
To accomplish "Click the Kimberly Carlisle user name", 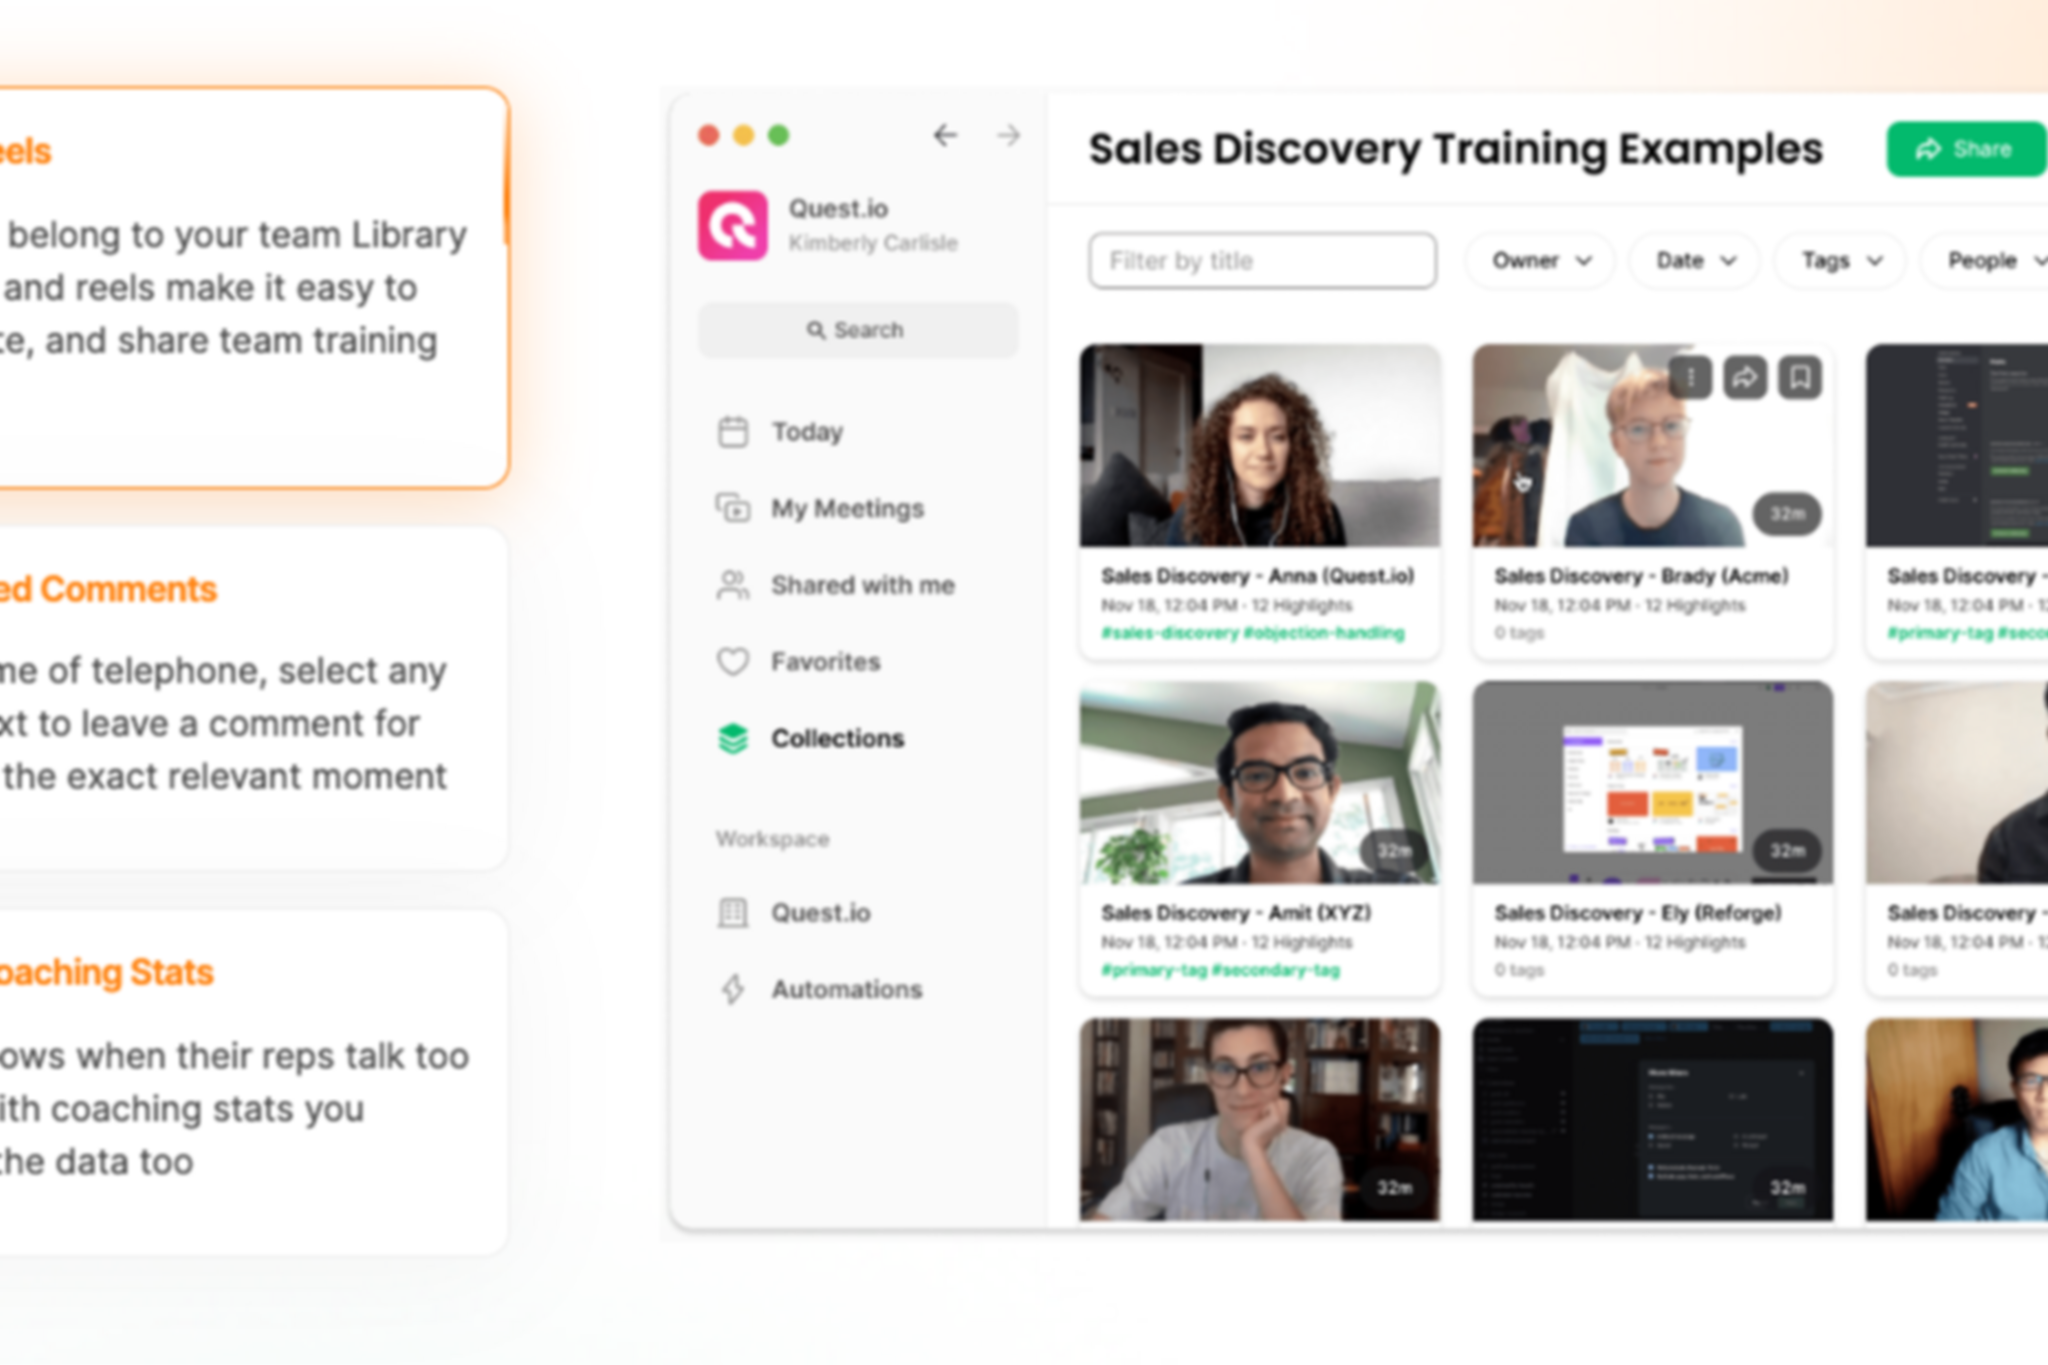I will 873,243.
